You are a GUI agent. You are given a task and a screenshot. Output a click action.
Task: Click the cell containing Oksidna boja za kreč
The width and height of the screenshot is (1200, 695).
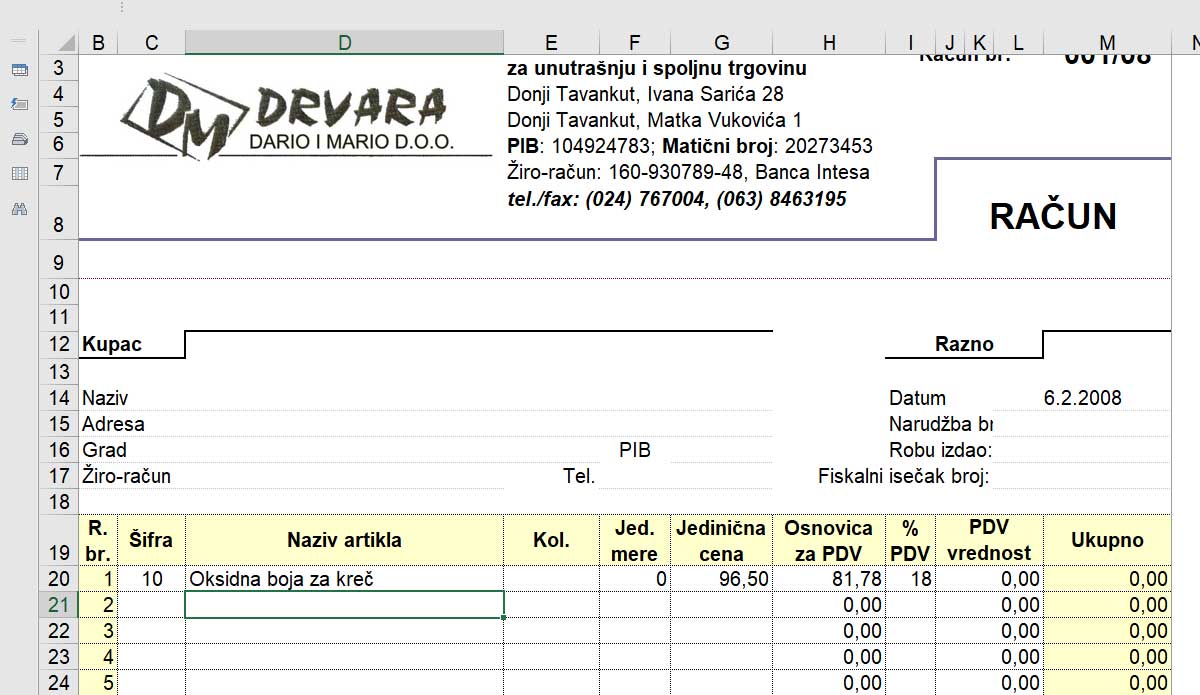(x=344, y=579)
